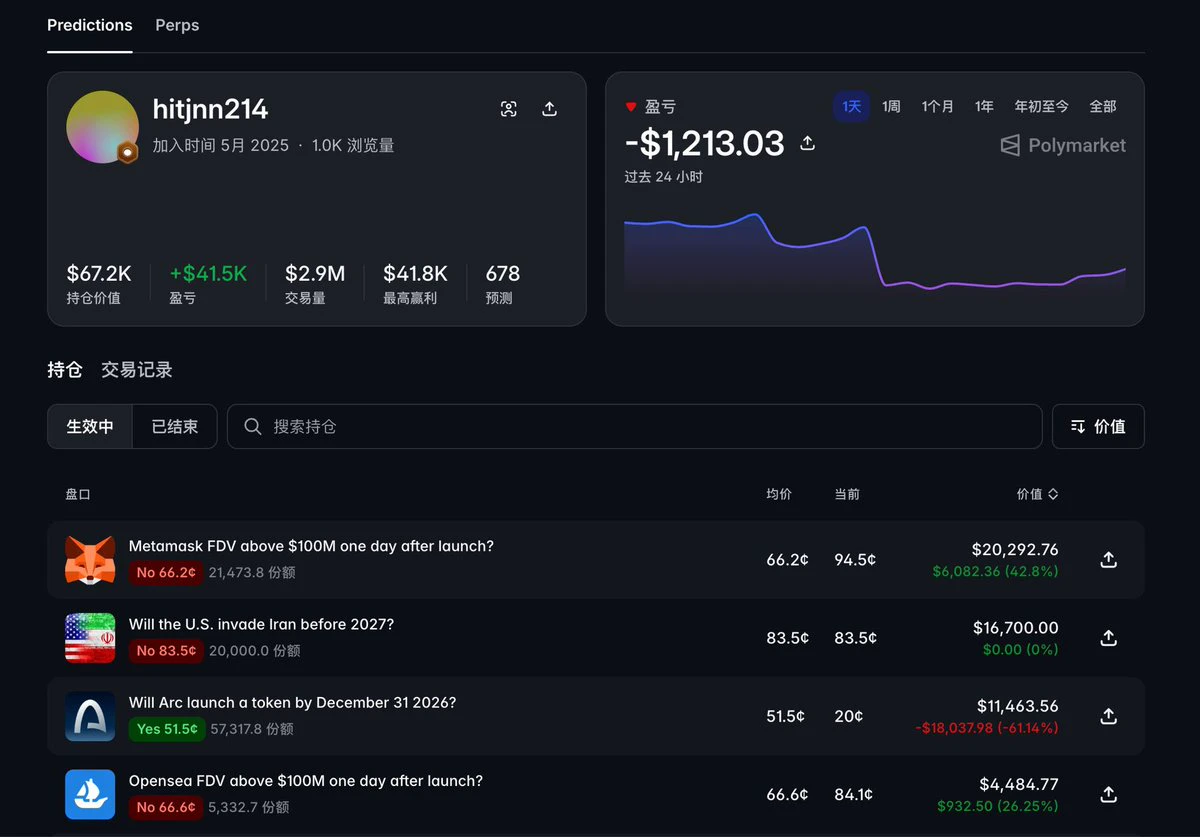
Task: Click the 94.5¢ current price
Action: point(855,560)
